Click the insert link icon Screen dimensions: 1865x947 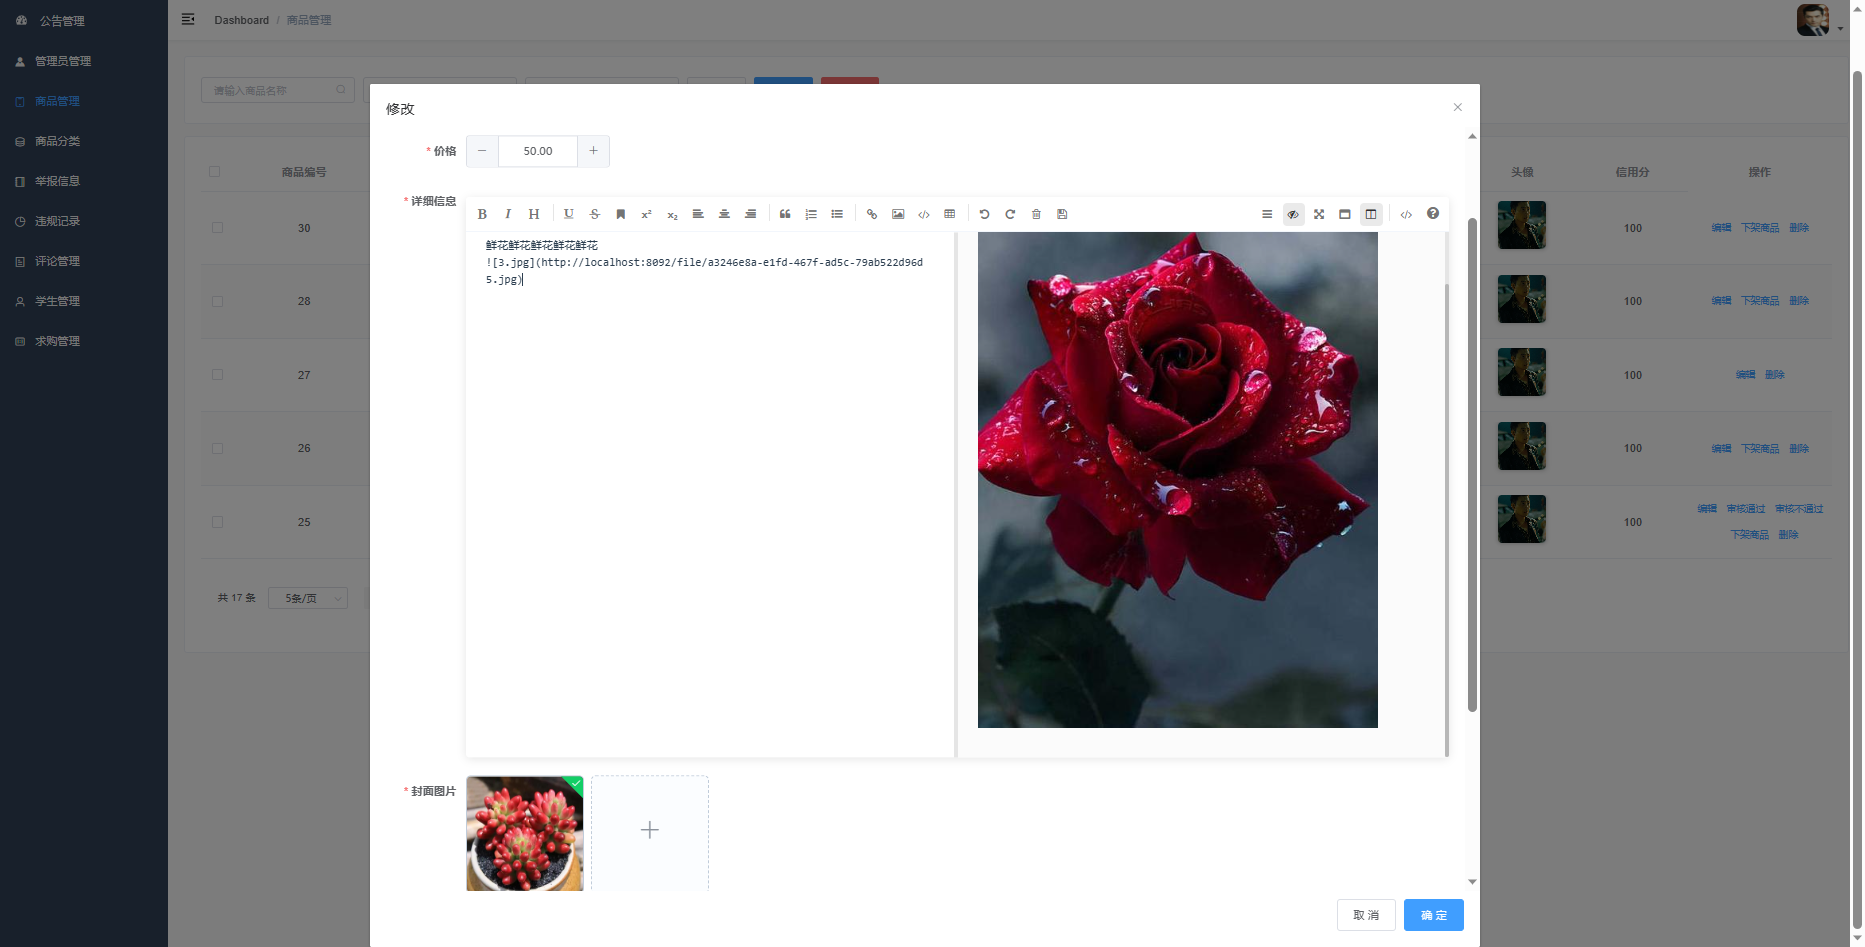872,214
